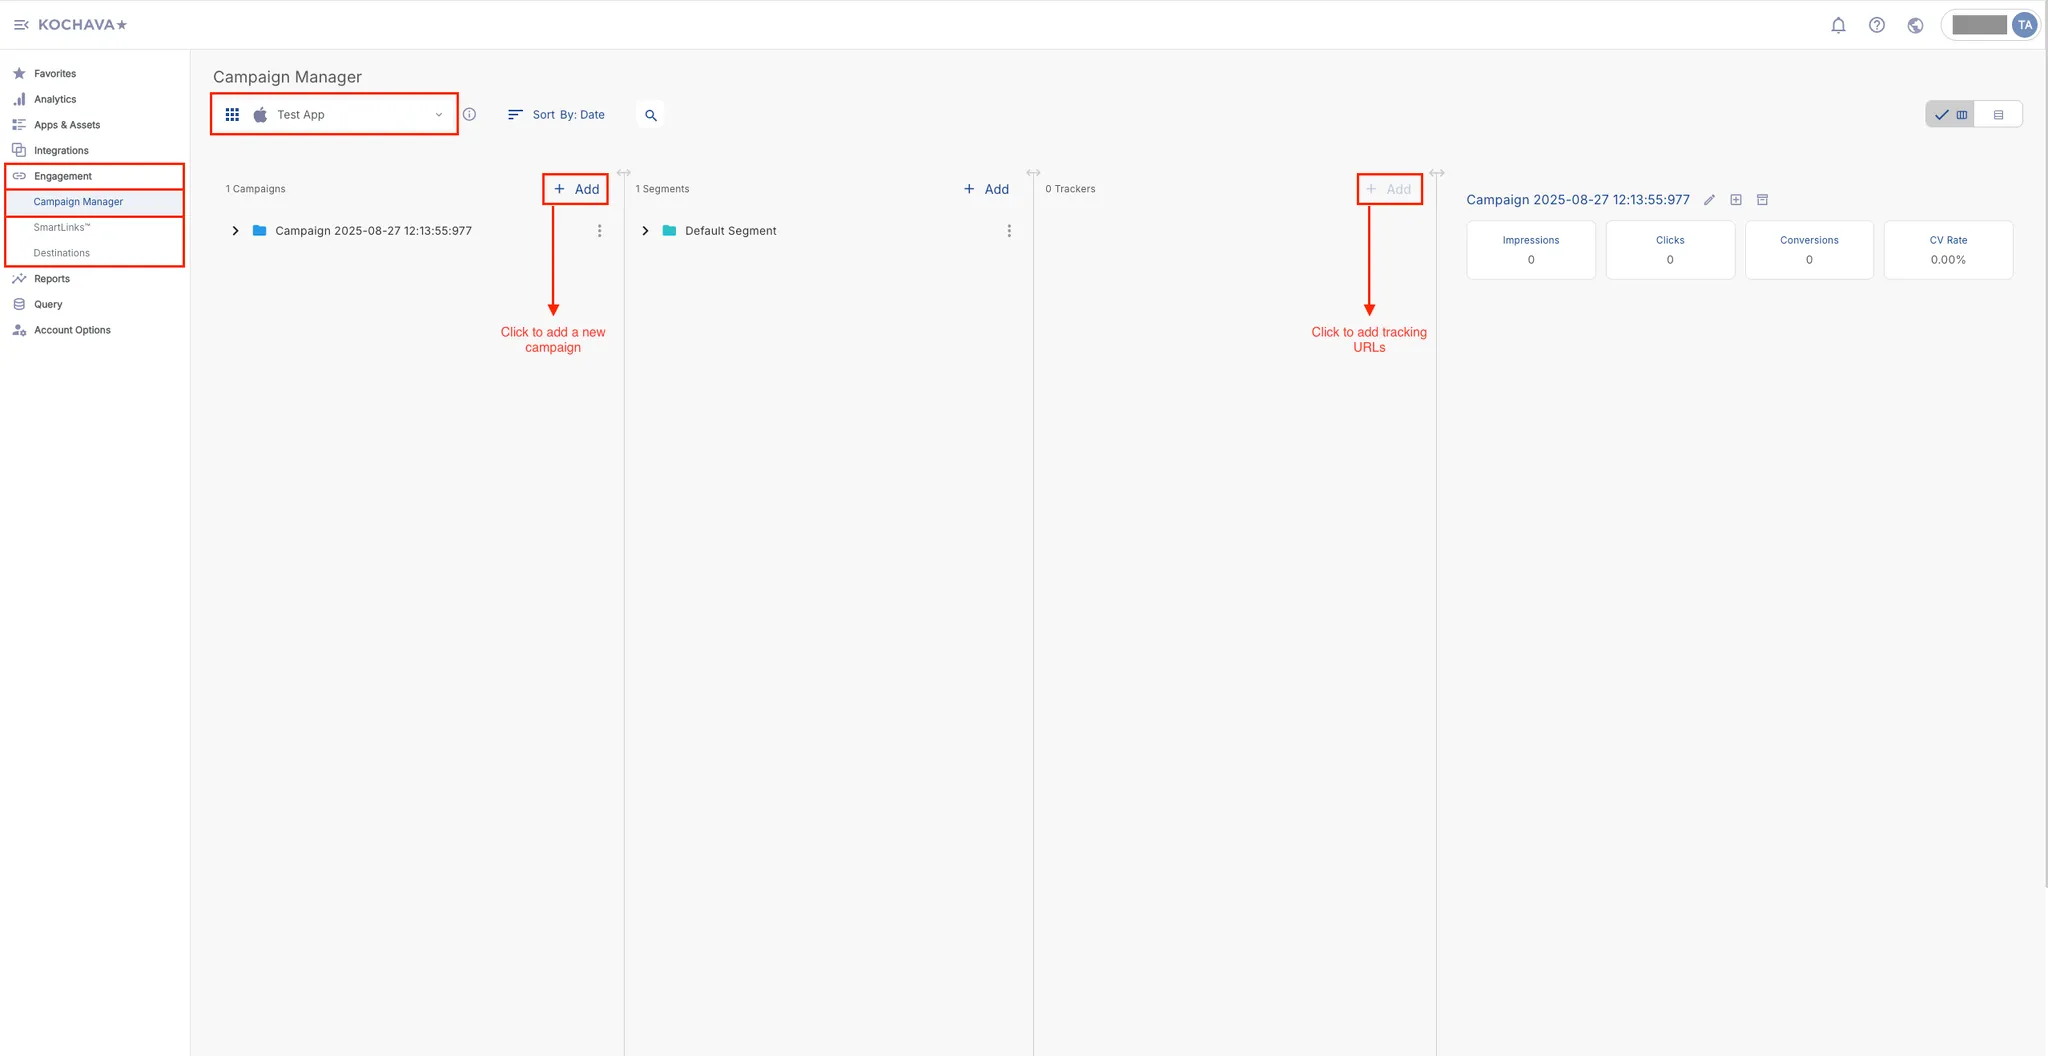
Task: Click the Analytics bar chart icon
Action: tap(19, 99)
